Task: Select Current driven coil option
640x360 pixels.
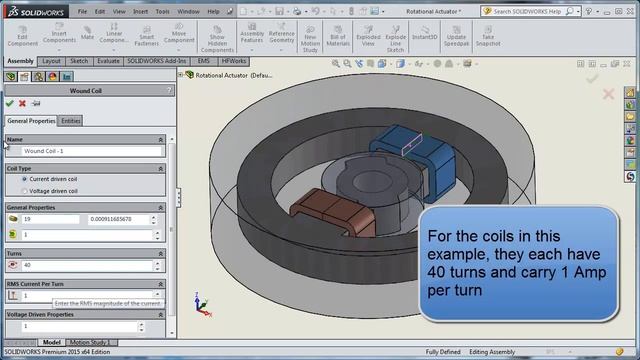Action: (24, 179)
